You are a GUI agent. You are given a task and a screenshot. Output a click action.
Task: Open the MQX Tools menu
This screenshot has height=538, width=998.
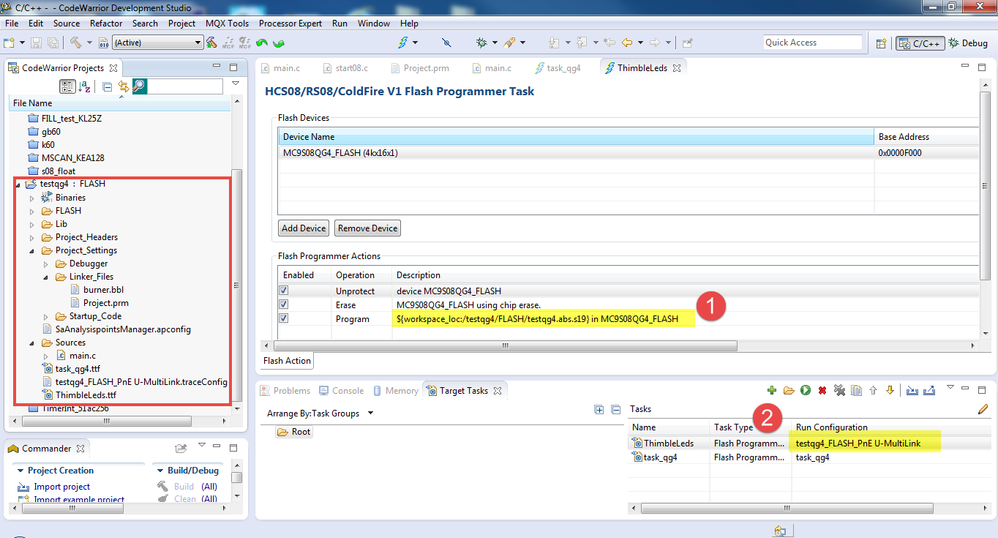pos(227,24)
